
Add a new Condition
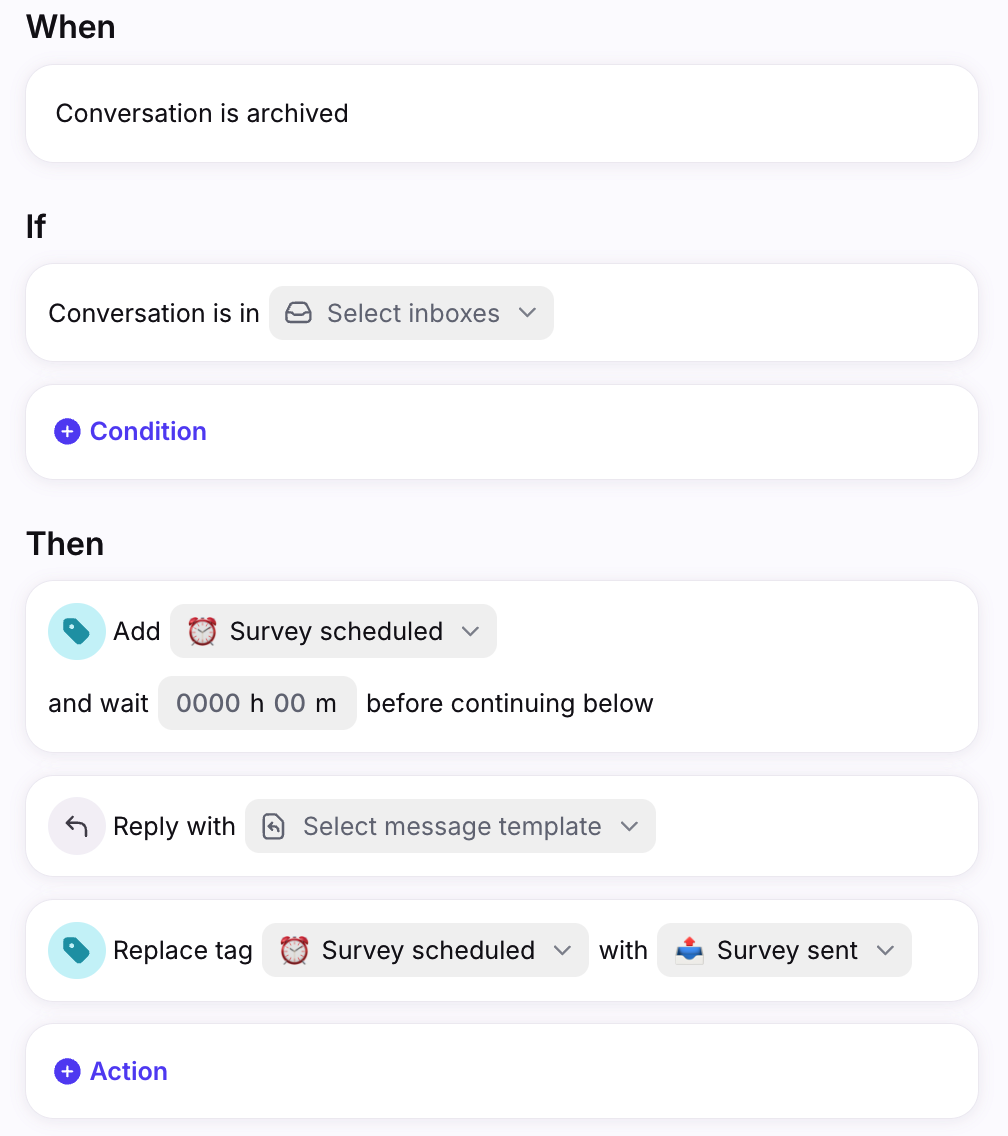click(x=131, y=432)
